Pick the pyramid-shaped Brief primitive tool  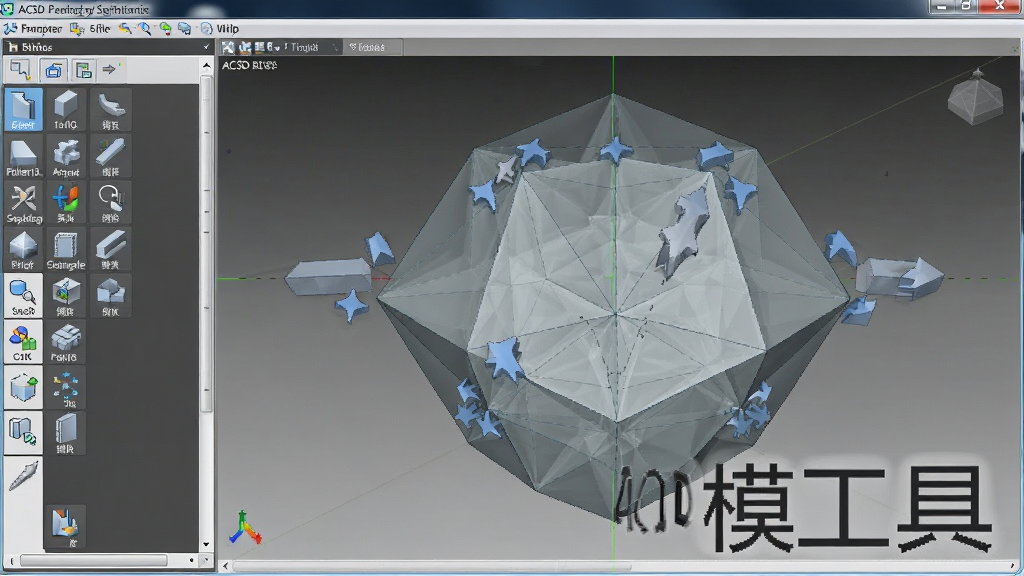(x=24, y=249)
